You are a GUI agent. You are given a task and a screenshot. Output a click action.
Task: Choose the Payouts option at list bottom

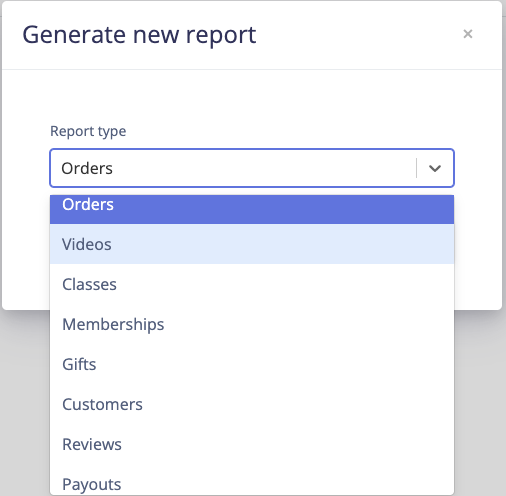(x=252, y=480)
